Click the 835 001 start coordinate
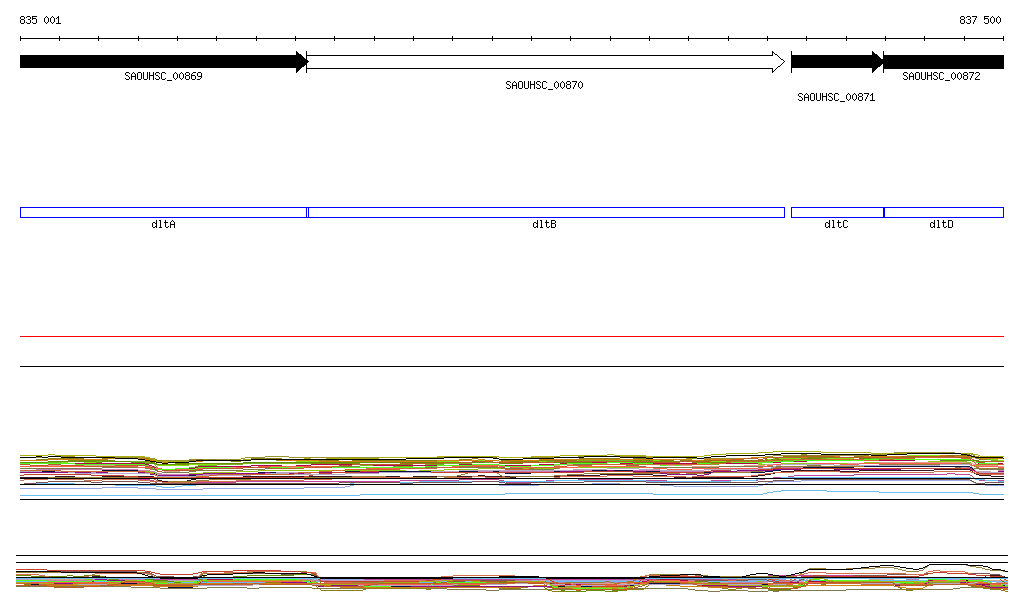The height and width of the screenshot is (611, 1024). click(x=40, y=20)
